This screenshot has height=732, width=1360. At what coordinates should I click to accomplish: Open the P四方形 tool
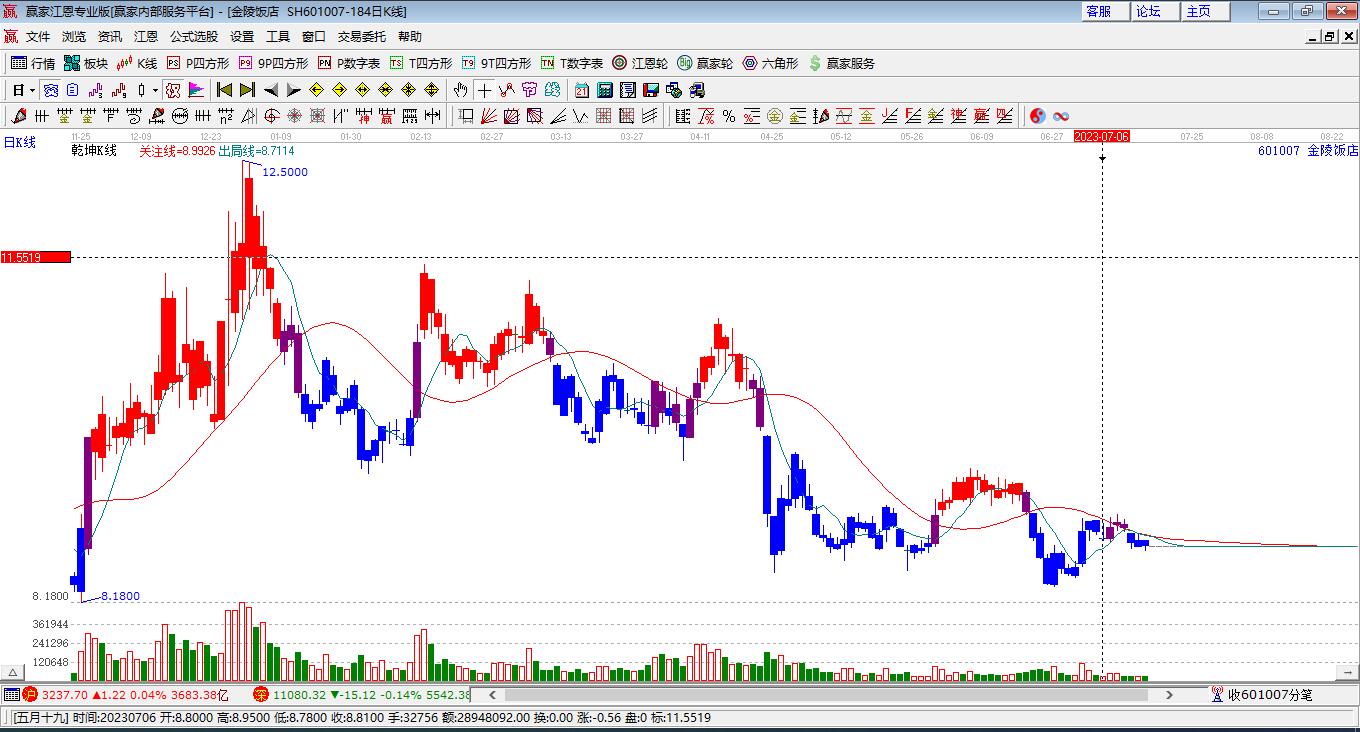point(198,63)
